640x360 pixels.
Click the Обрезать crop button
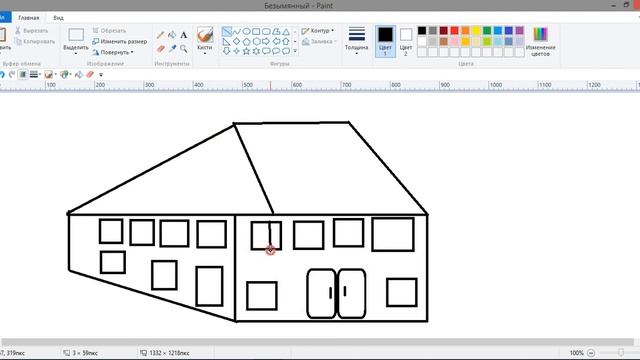[109, 31]
